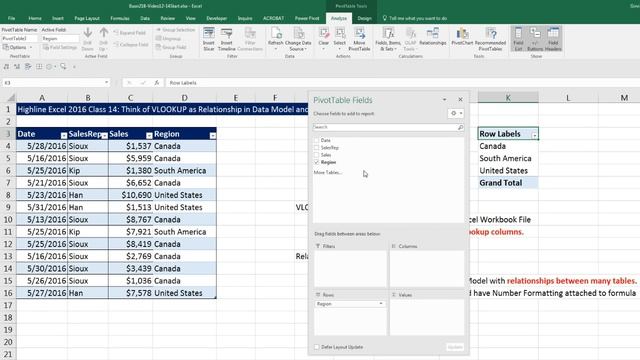Click the Ungroup command
640x360 pixels.
(168, 38)
